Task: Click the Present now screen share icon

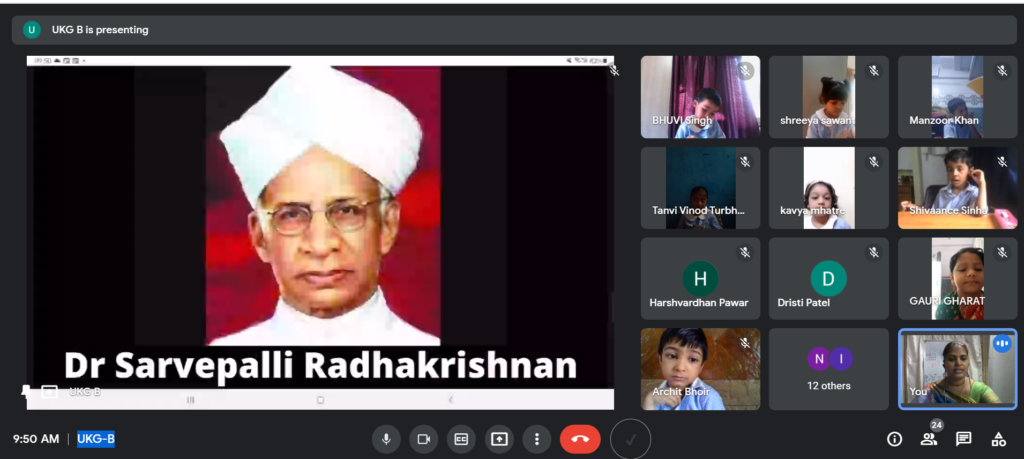Action: pyautogui.click(x=499, y=439)
